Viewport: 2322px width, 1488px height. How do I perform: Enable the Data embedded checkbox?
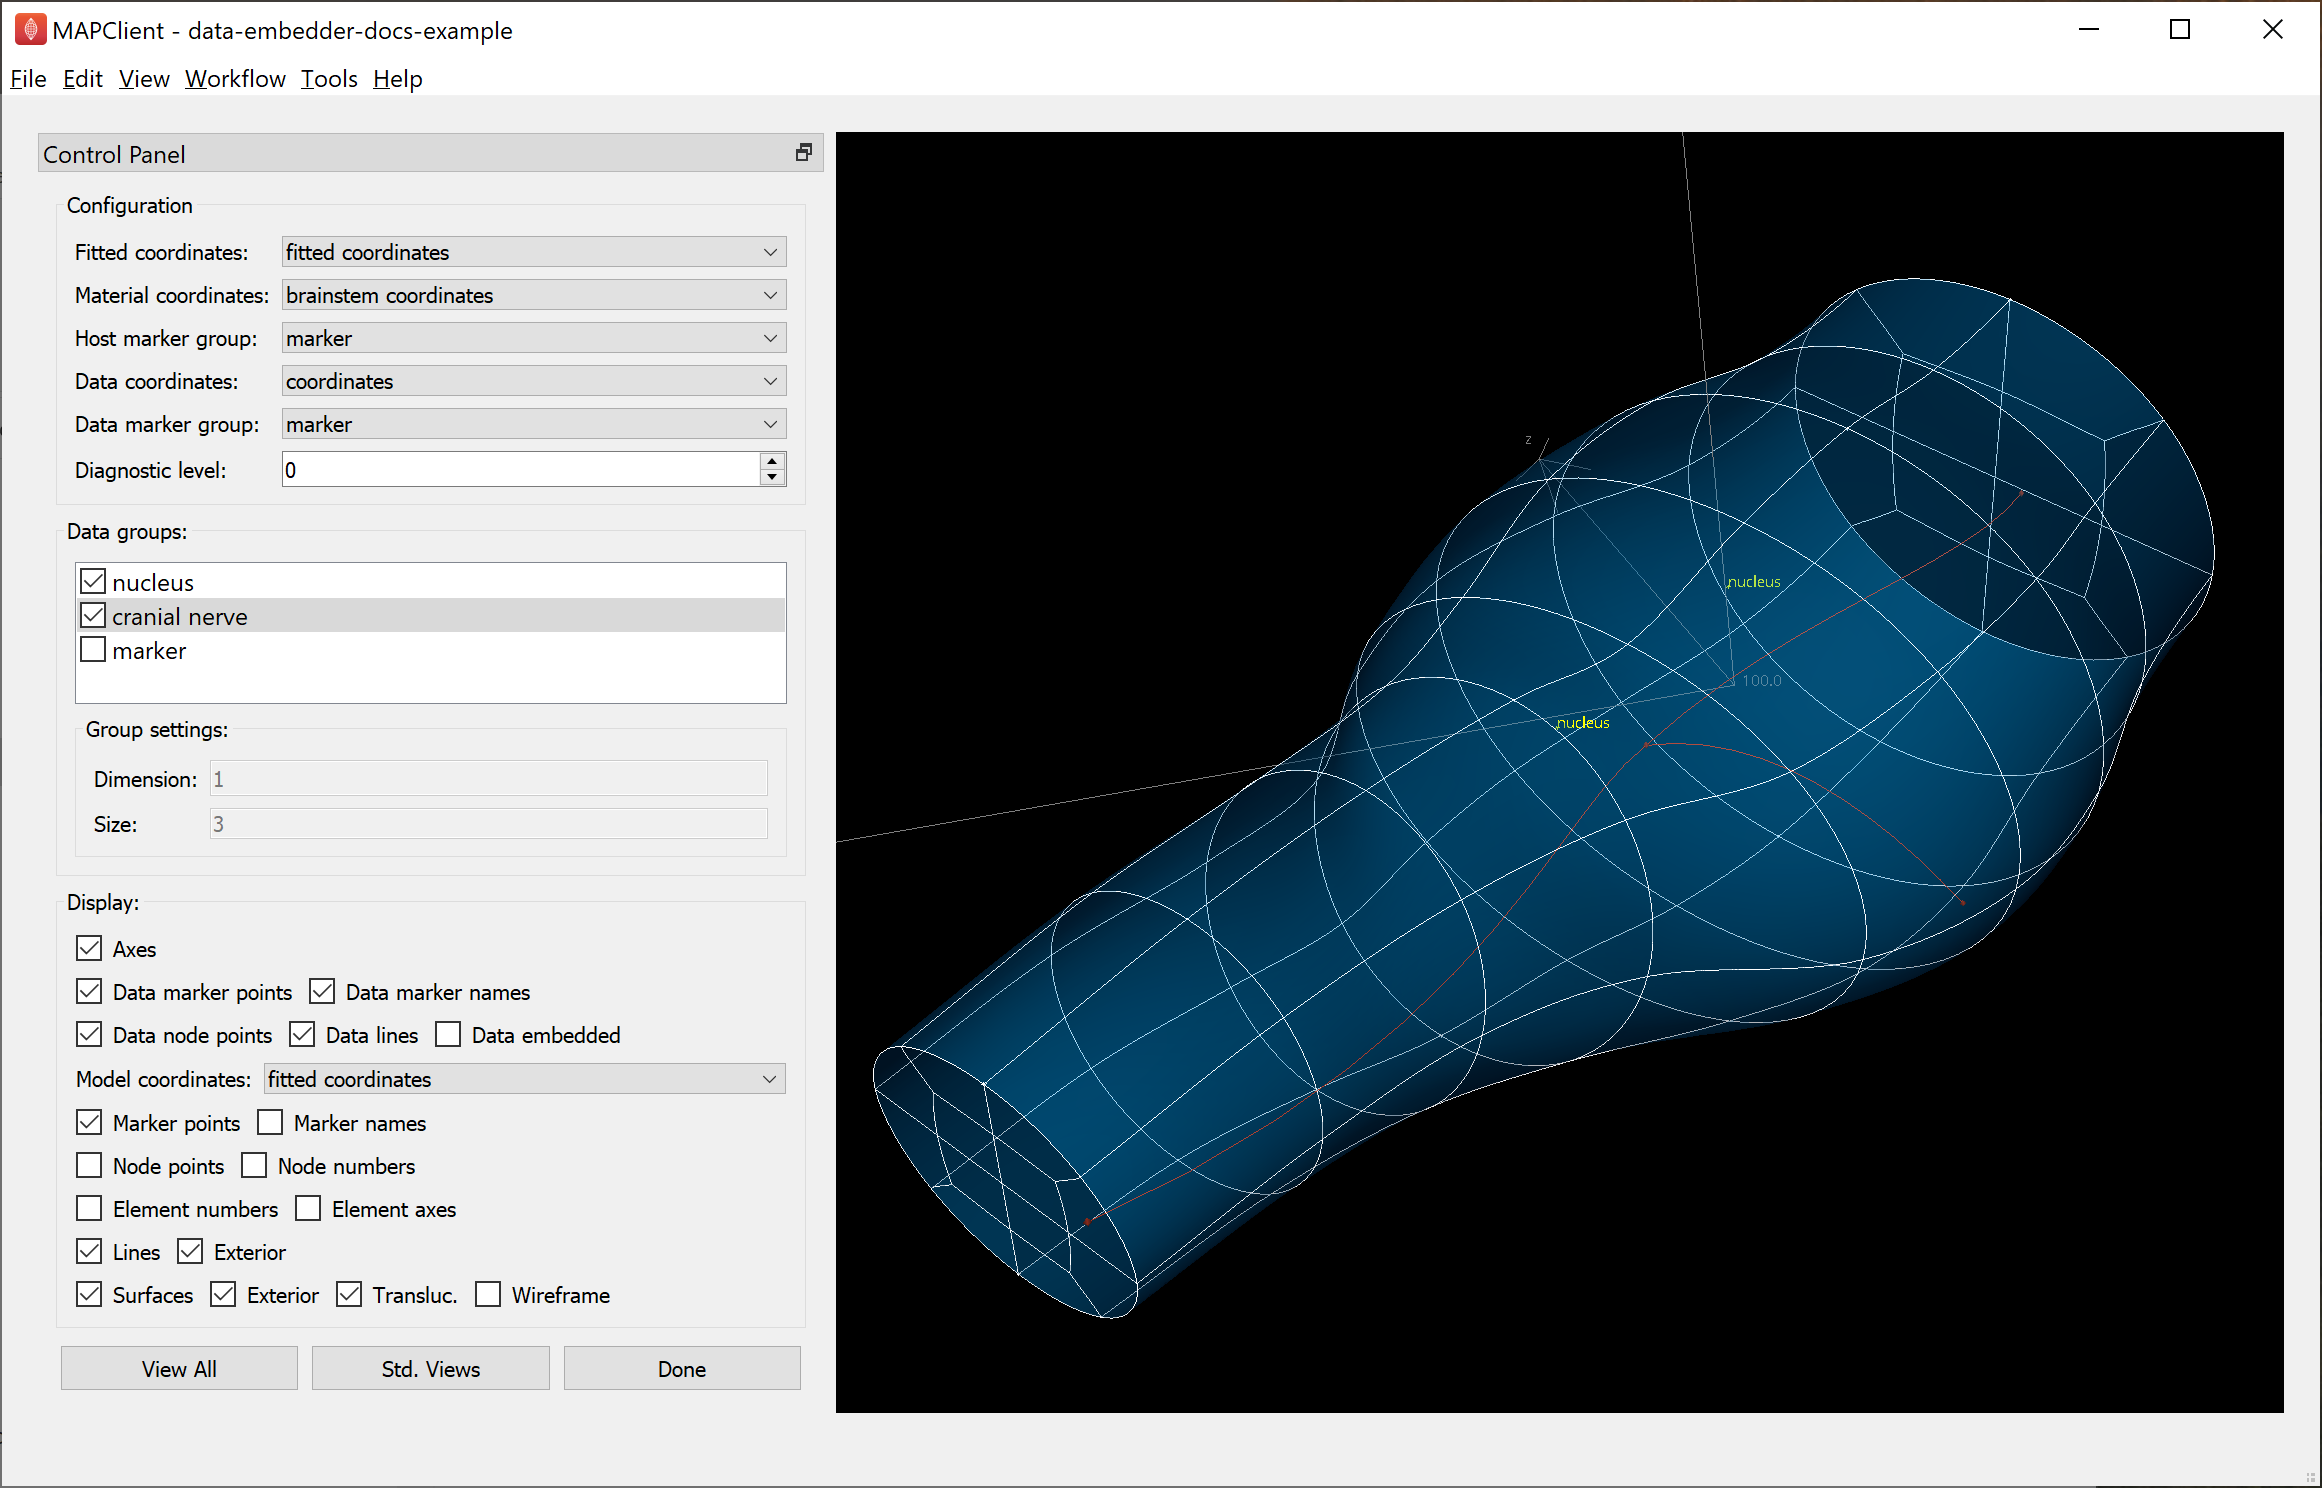[x=448, y=1034]
